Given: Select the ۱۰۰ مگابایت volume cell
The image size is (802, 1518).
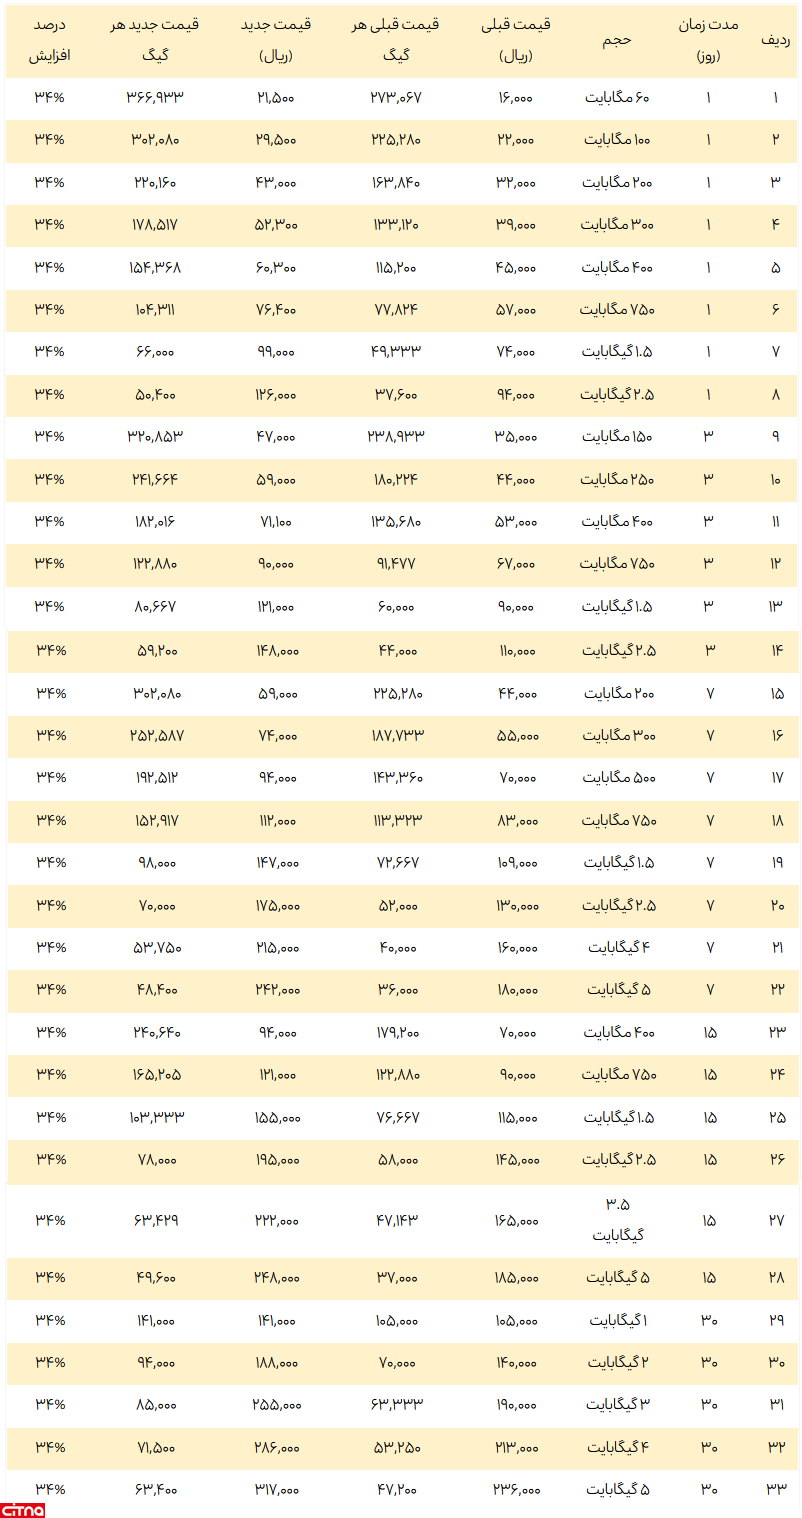Looking at the screenshot, I should 617,140.
